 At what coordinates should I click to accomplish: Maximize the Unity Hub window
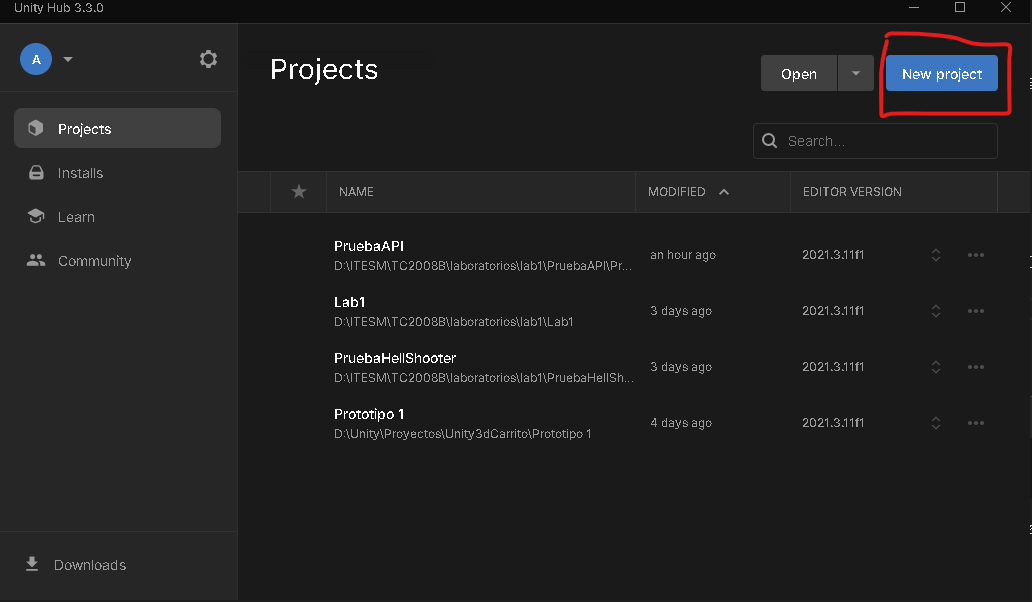[960, 8]
